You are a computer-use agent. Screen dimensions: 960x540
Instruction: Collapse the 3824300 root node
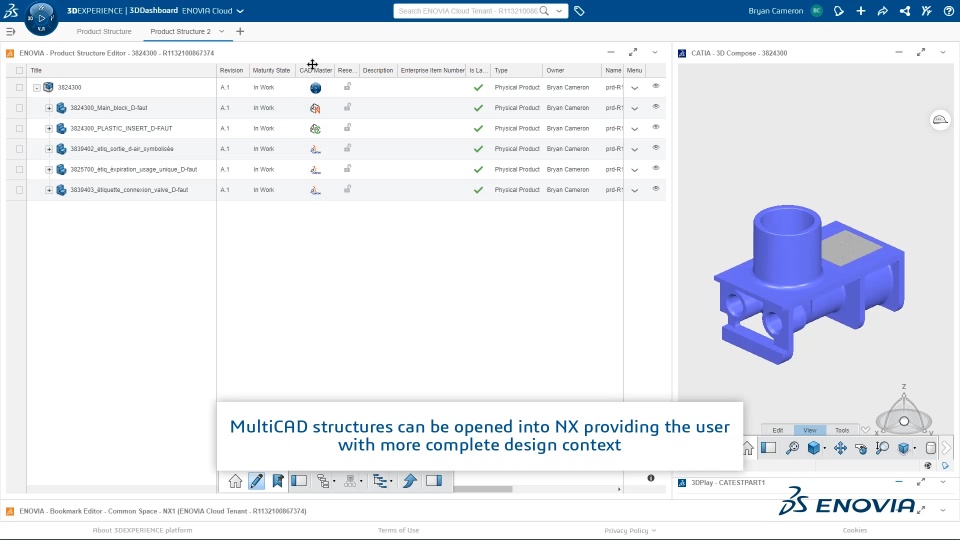(x=37, y=88)
